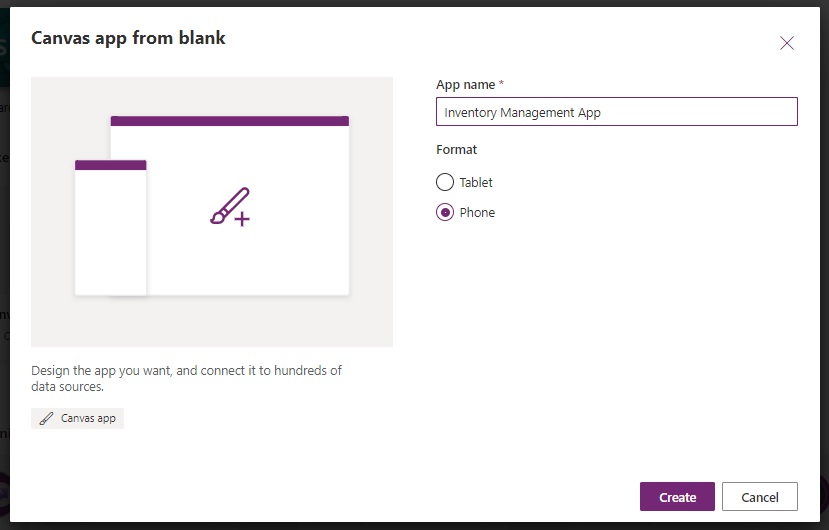
Task: Click the phone mockup in the illustration
Action: [x=110, y=235]
